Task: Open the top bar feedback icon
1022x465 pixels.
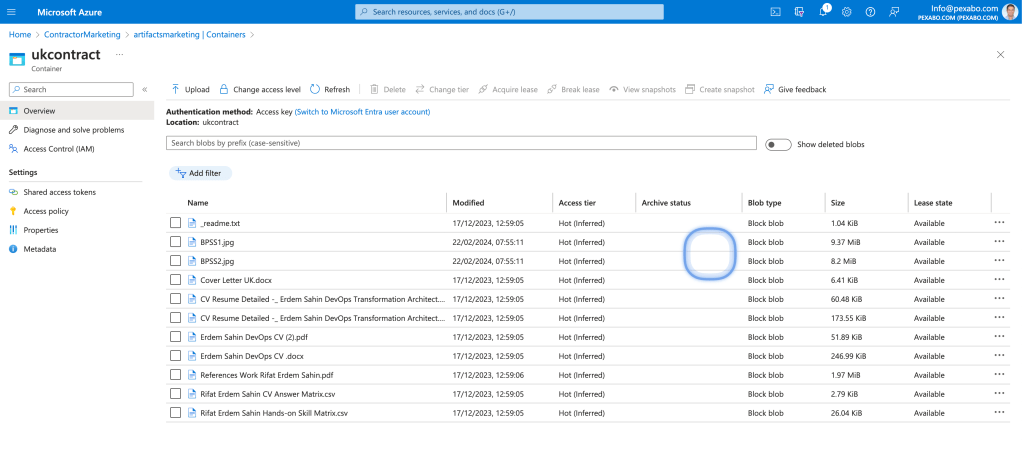Action: click(x=894, y=12)
